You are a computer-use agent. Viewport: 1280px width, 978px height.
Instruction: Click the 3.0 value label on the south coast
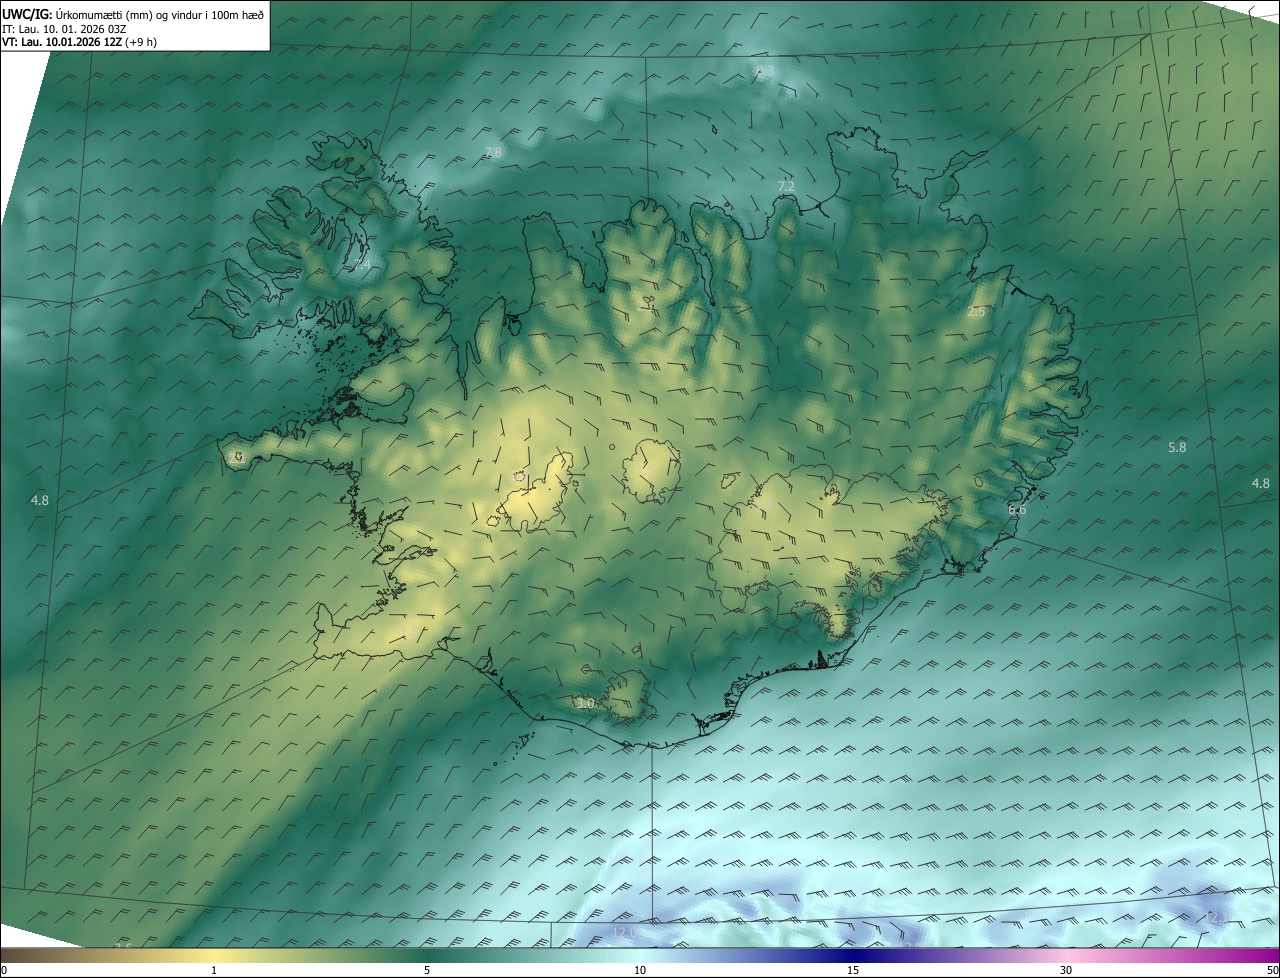[x=586, y=704]
